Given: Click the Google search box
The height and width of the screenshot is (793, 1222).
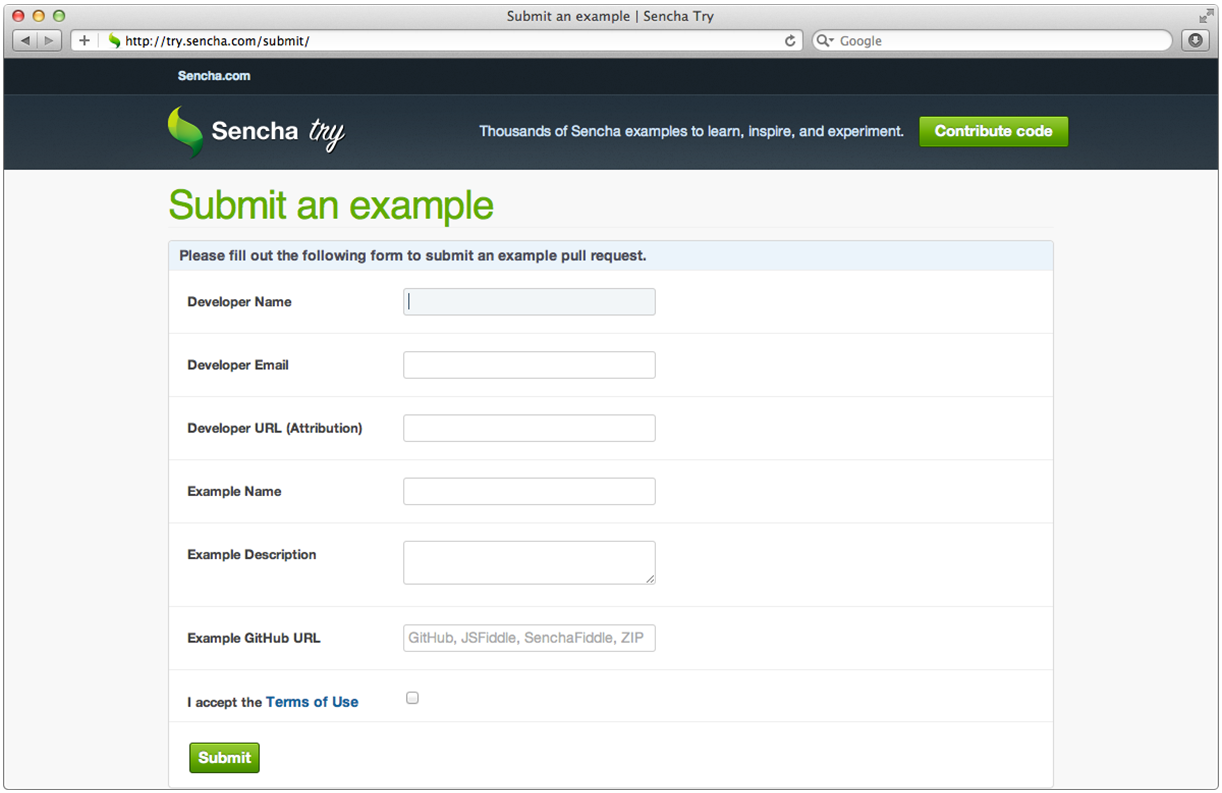Looking at the screenshot, I should (991, 41).
